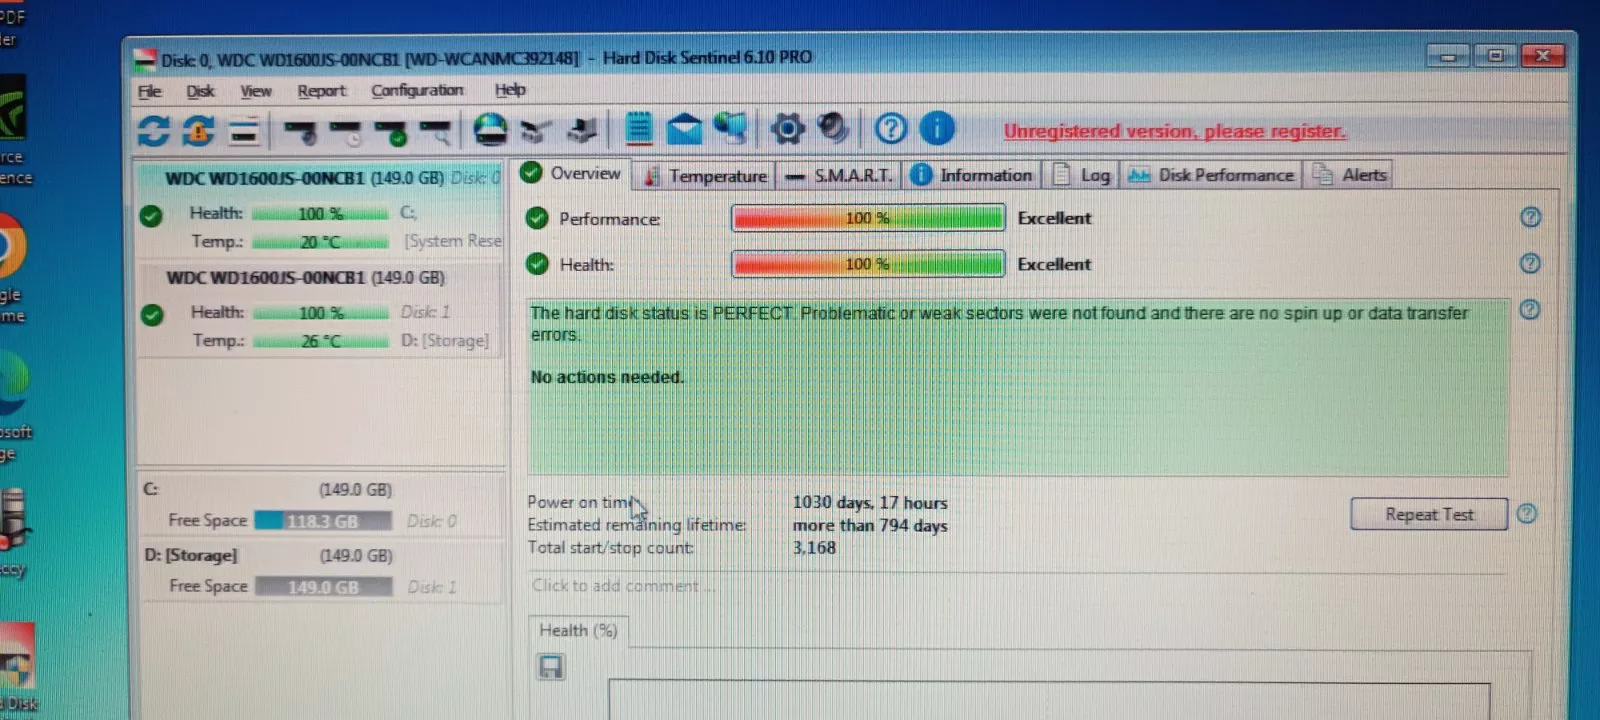Click the Performance 100 % bar
Screen dimensions: 1600x720
click(868, 217)
